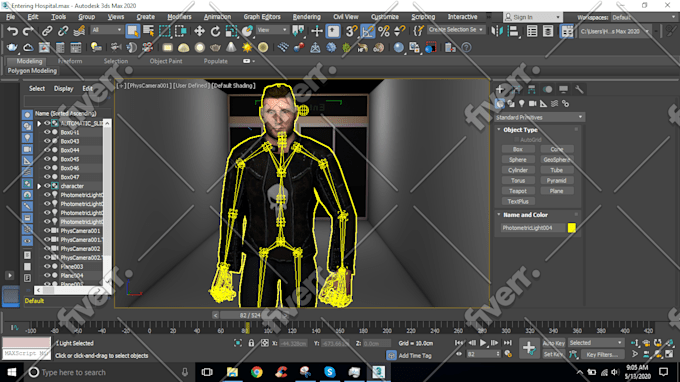680x382 pixels.
Task: Select the Select and Move tool
Action: (199, 31)
